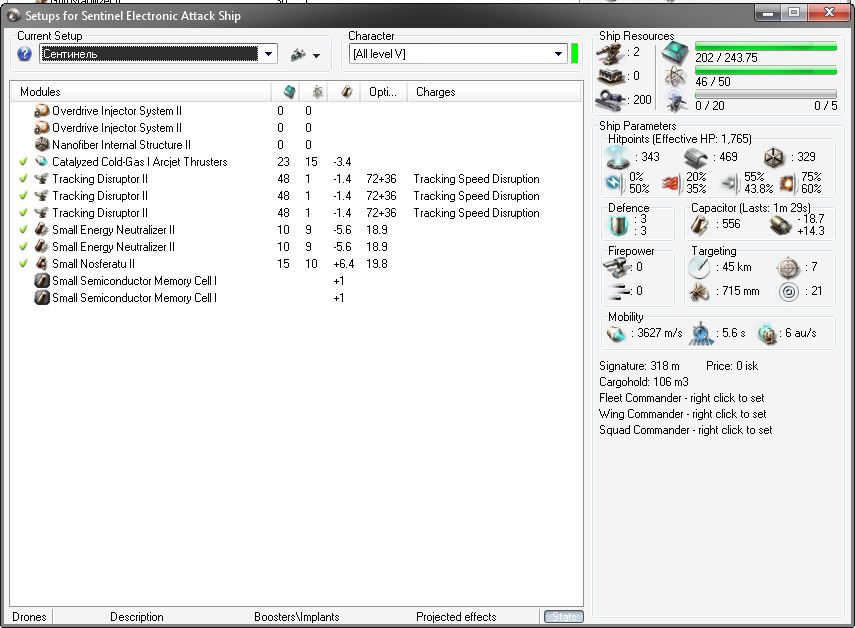This screenshot has height=628, width=855.
Task: Click the Cargohold: 106 m3 text
Action: tap(643, 382)
